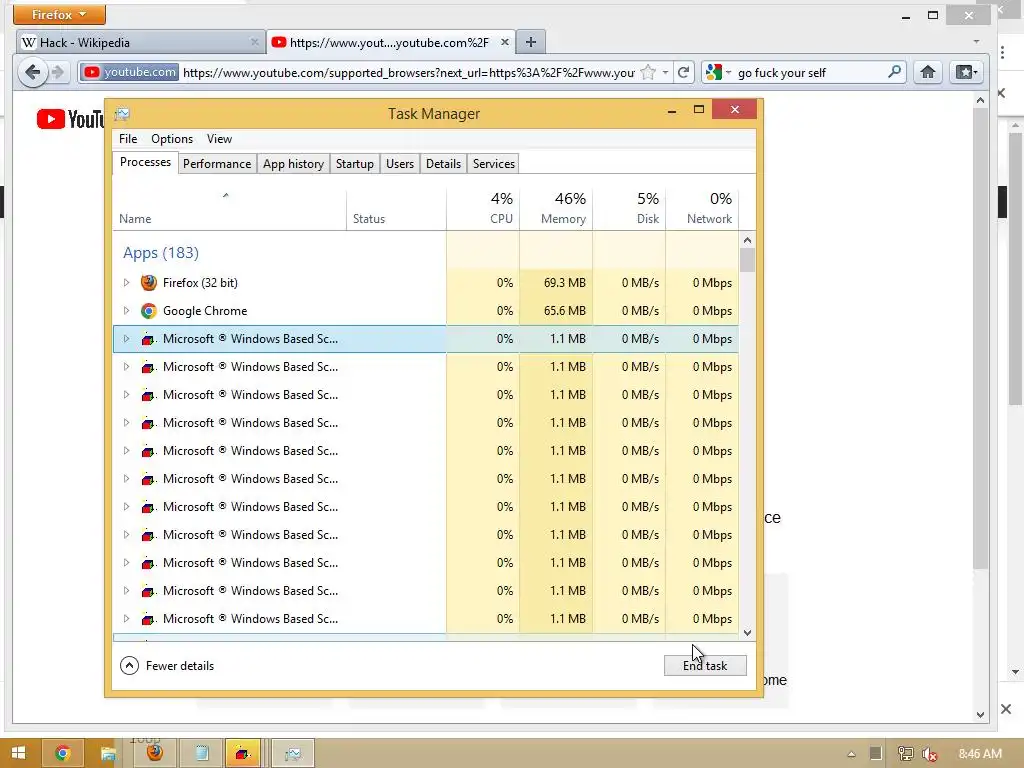The width and height of the screenshot is (1024, 768).
Task: Open the URL history dropdown arrow
Action: tap(665, 72)
